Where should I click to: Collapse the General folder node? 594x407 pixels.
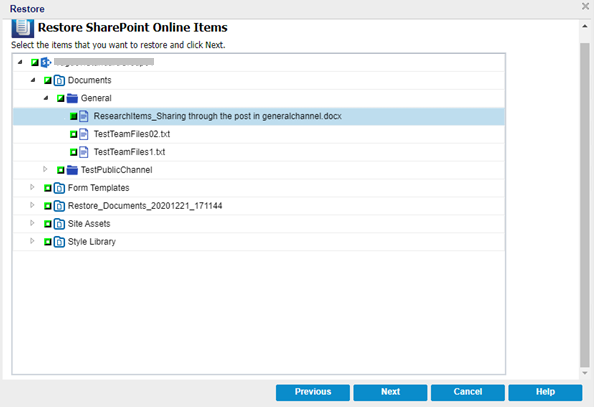point(46,98)
